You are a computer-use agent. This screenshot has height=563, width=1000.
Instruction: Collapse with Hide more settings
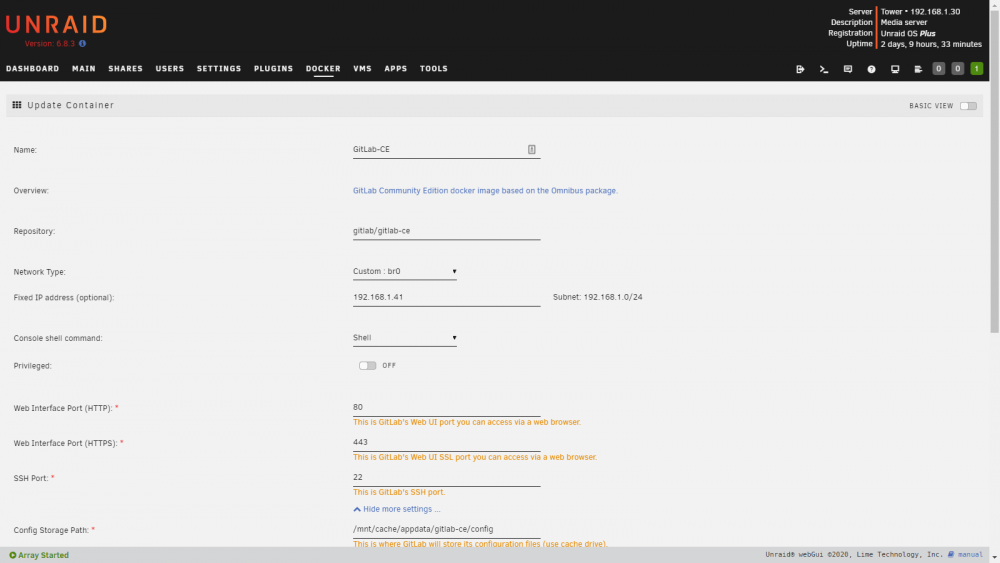pyautogui.click(x=397, y=509)
